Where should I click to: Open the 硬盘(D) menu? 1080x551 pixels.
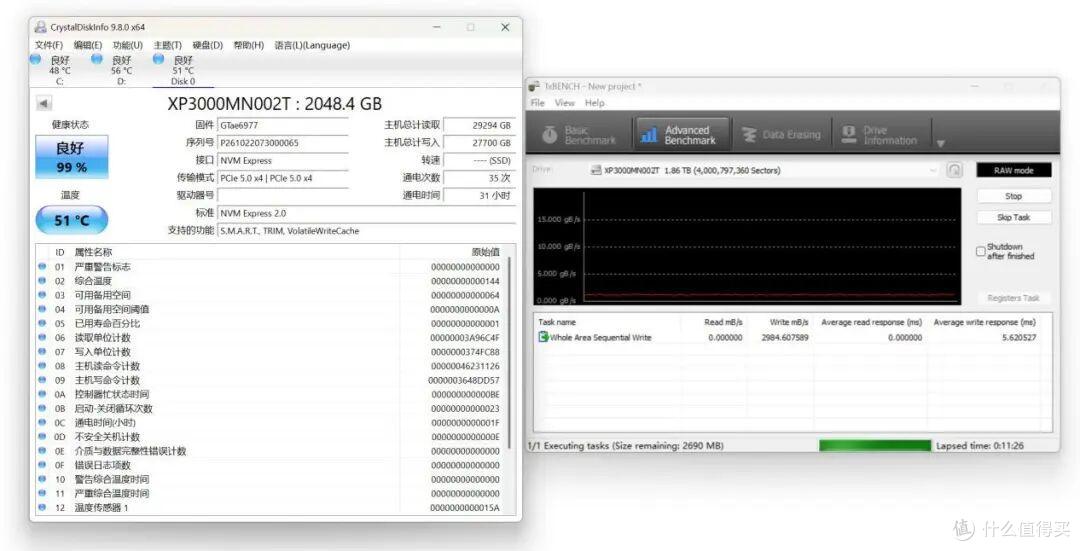(207, 45)
